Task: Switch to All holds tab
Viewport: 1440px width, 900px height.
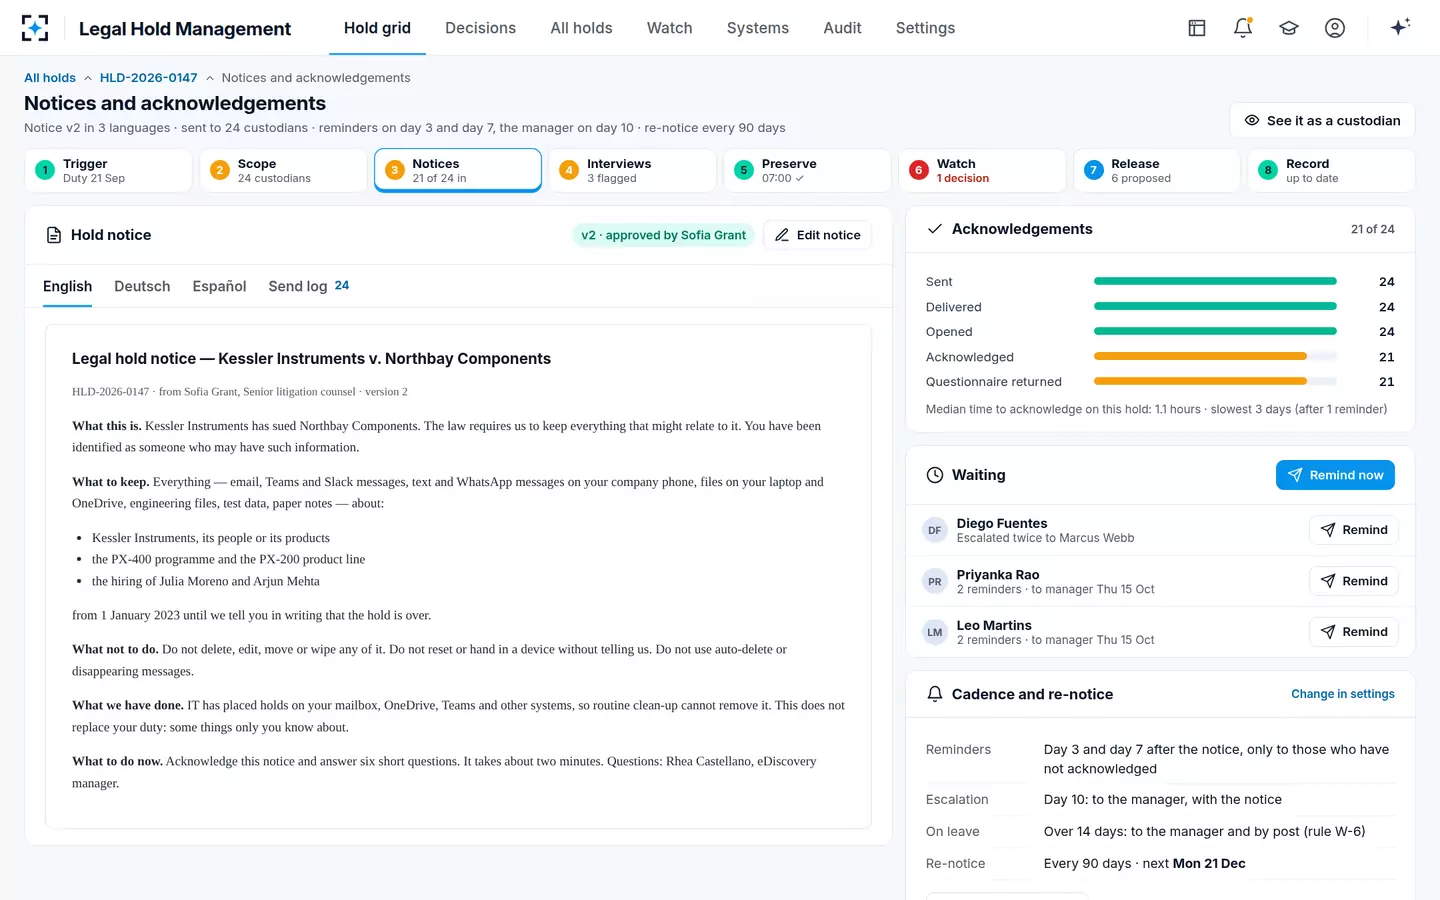Action: coord(581,28)
